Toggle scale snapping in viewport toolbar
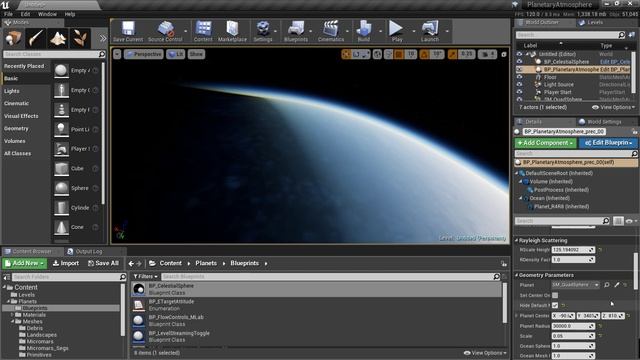 tap(452, 54)
